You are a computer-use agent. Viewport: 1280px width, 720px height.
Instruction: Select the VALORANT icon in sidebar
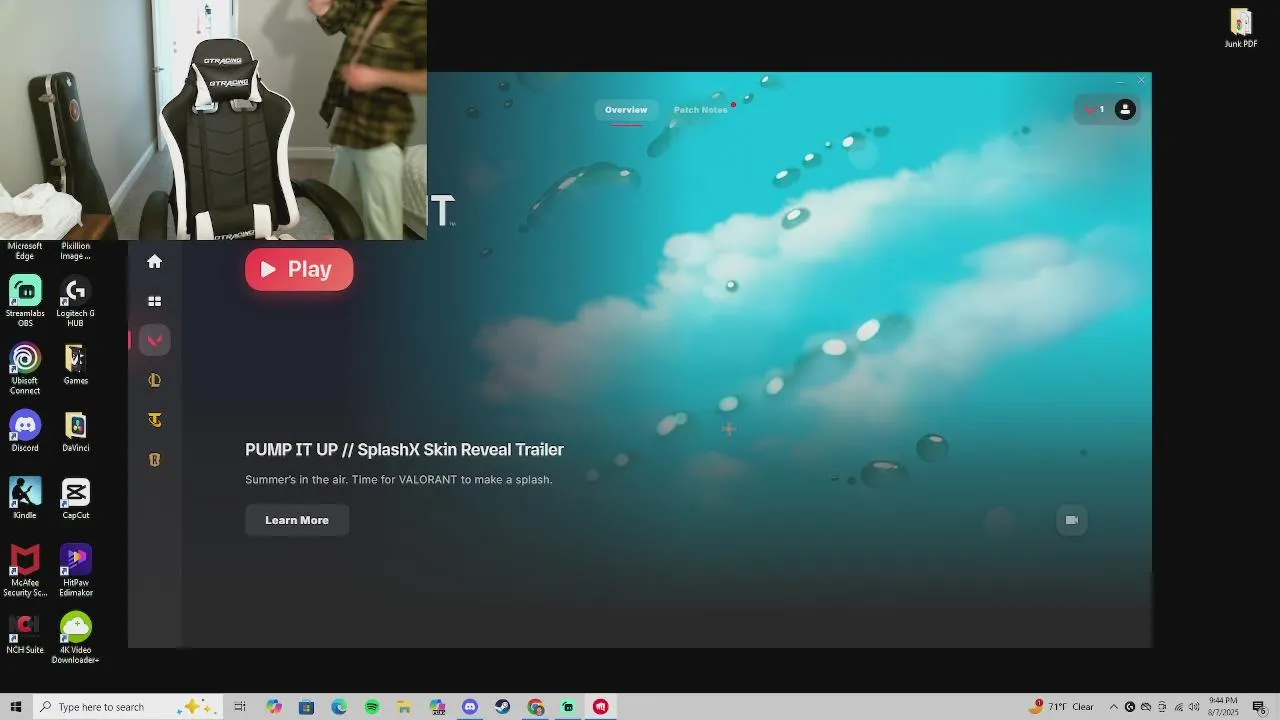click(x=154, y=340)
